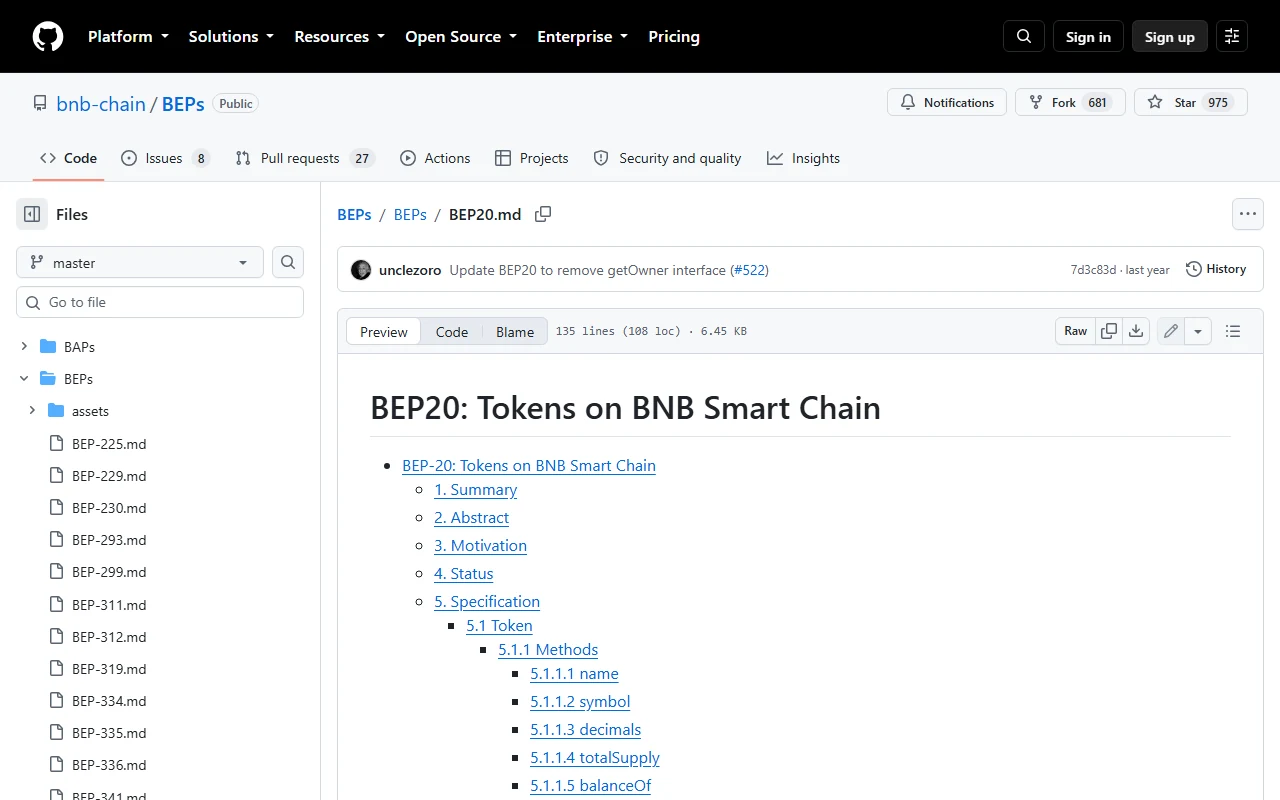This screenshot has height=800, width=1280.
Task: Copy raw file contents
Action: pos(1109,331)
